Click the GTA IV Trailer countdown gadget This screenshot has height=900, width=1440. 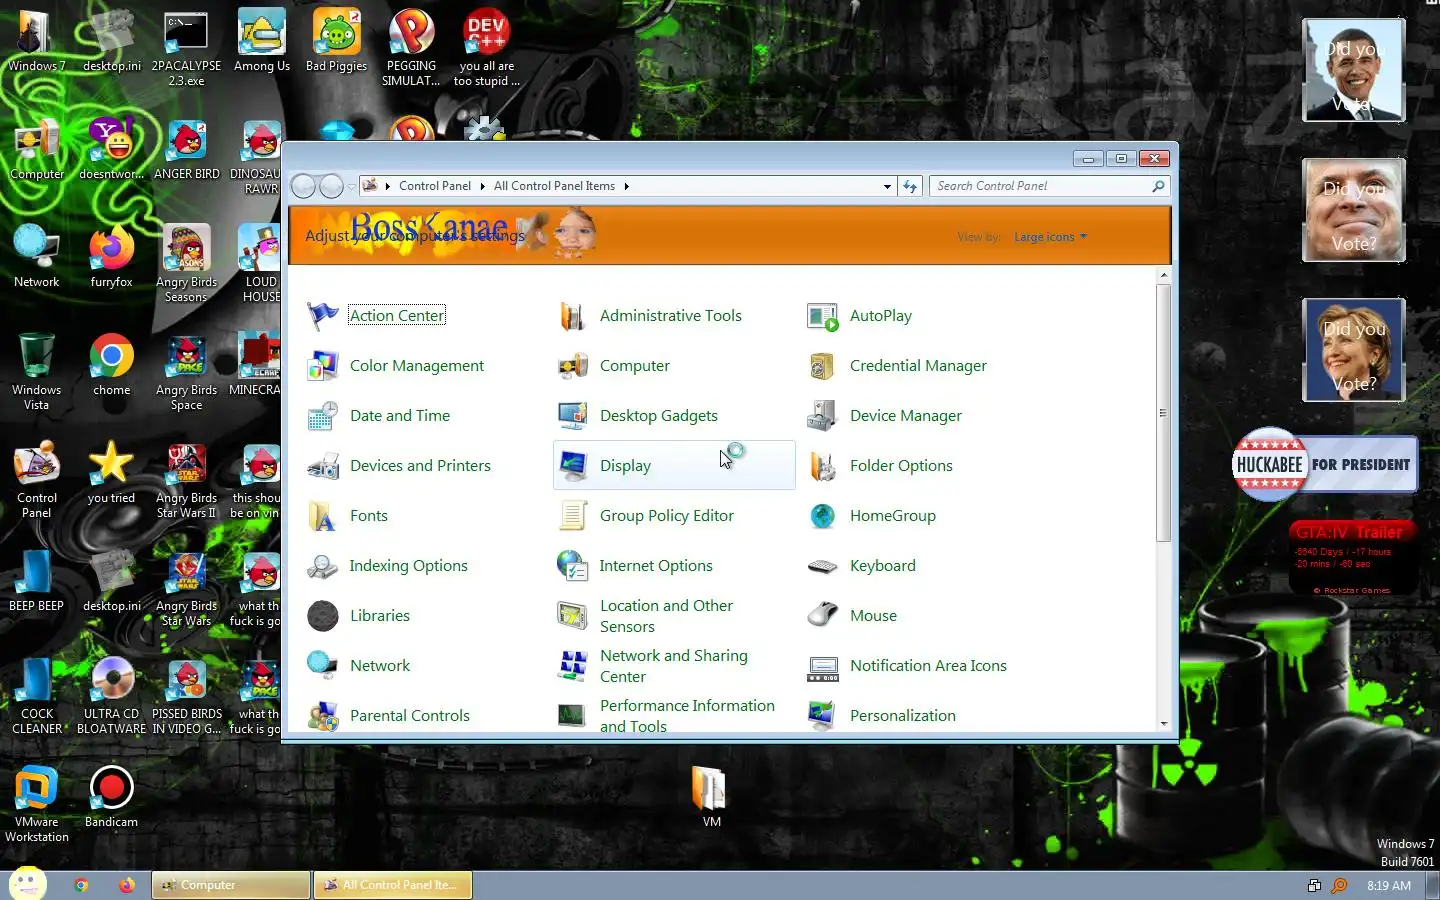tap(1354, 559)
